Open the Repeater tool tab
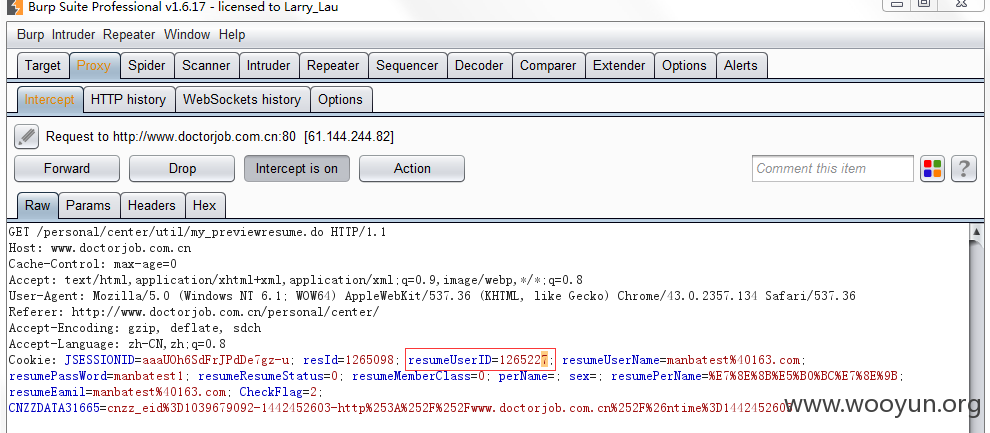 333,66
